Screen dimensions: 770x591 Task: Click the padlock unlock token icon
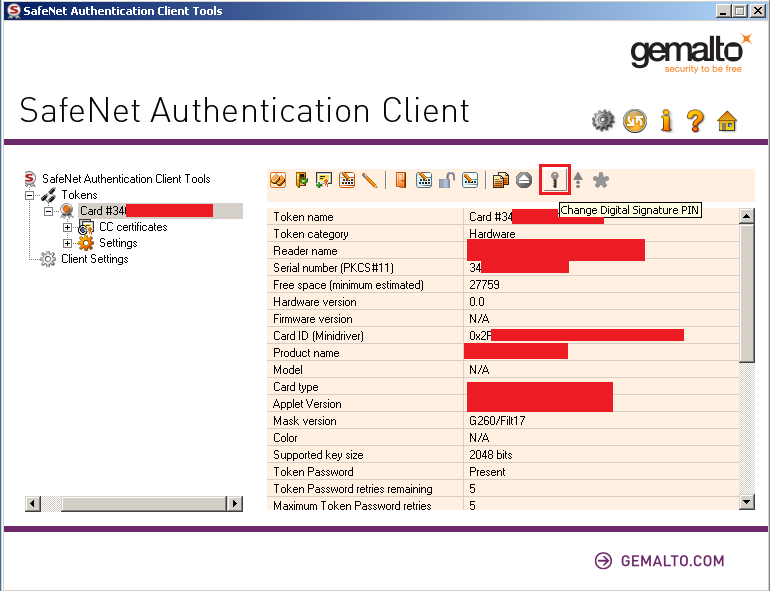[x=447, y=180]
